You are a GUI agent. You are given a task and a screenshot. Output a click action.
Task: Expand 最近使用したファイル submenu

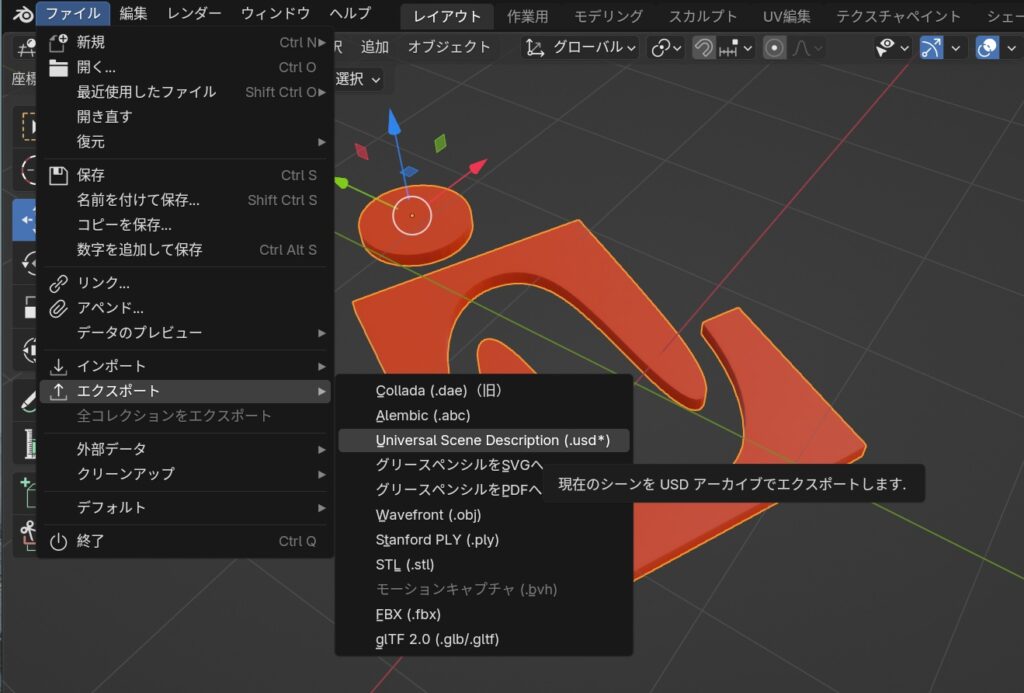coord(185,92)
